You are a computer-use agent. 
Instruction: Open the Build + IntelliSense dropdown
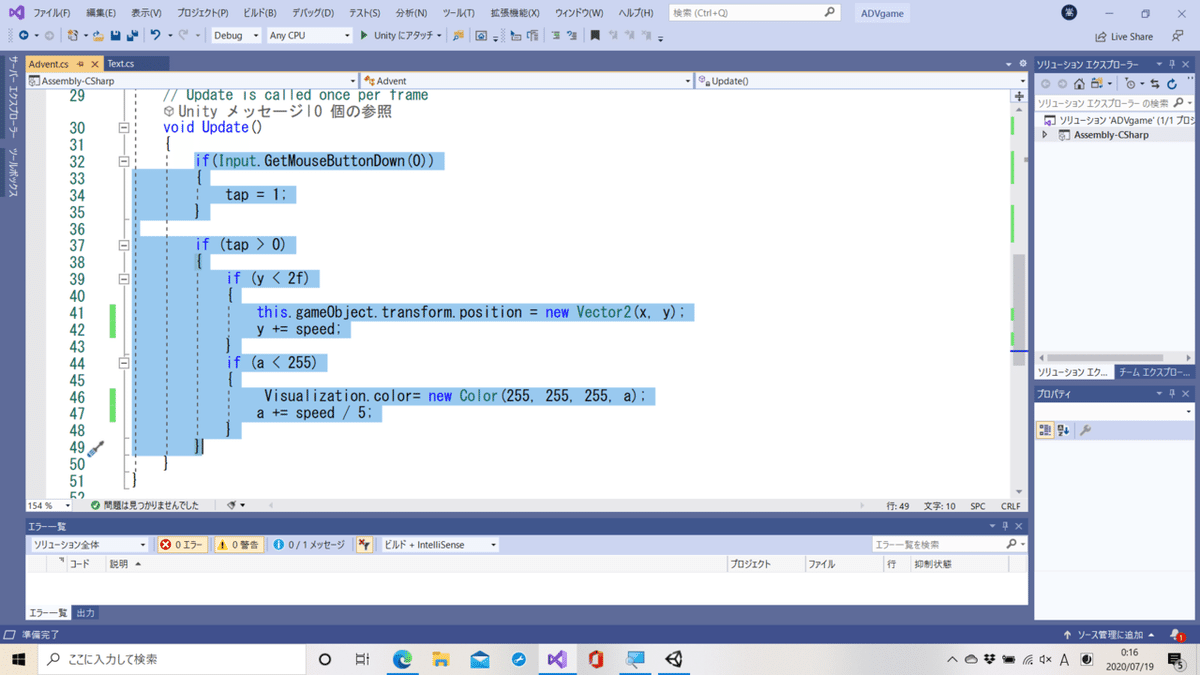(x=440, y=545)
